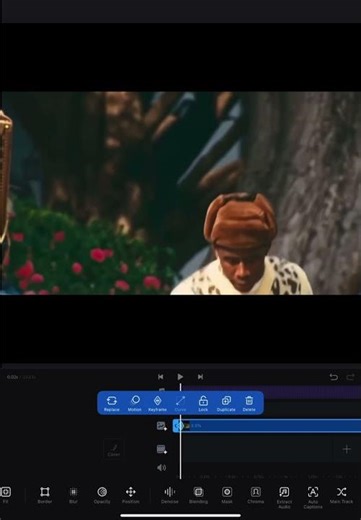Click the keyframe diamond on the clip
The height and width of the screenshot is (520, 361).
pyautogui.click(x=180, y=426)
